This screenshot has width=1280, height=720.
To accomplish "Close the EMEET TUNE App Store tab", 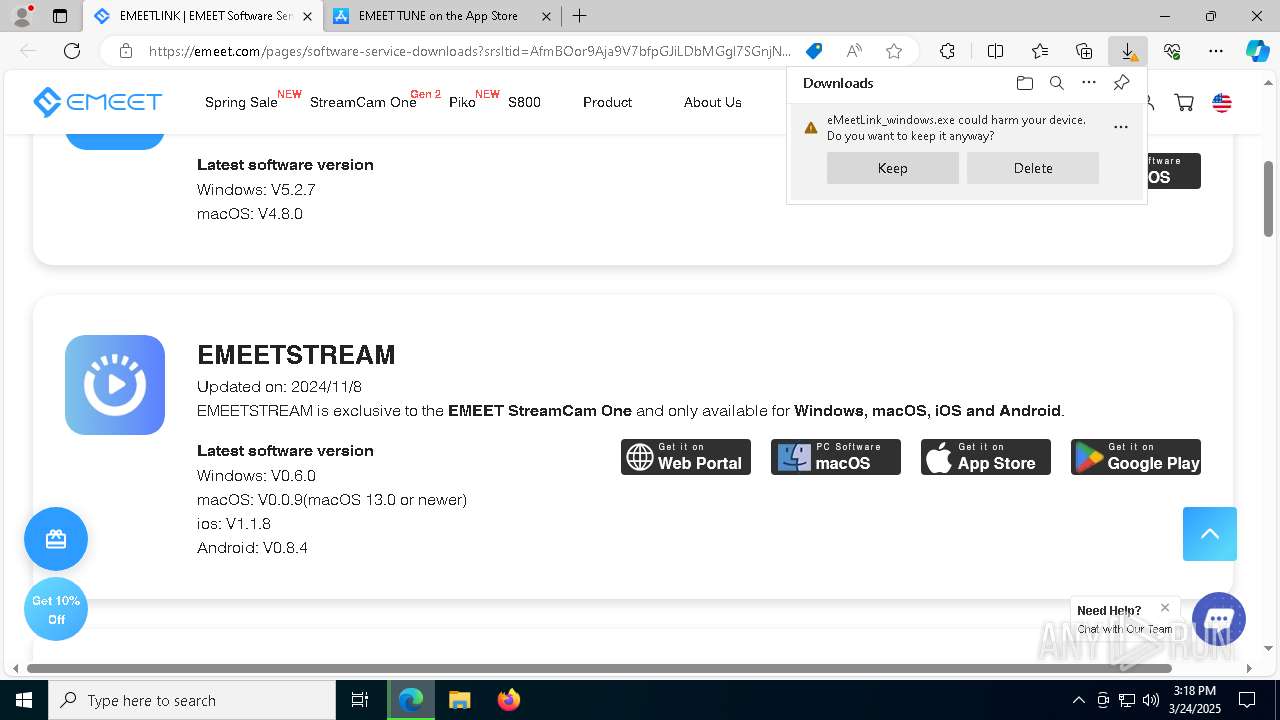I will tap(546, 16).
